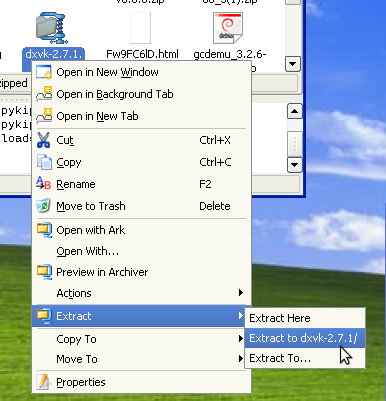Select the gcdemu Debian package icon
Image resolution: width=386 pixels, height=401 pixels.
228,28
